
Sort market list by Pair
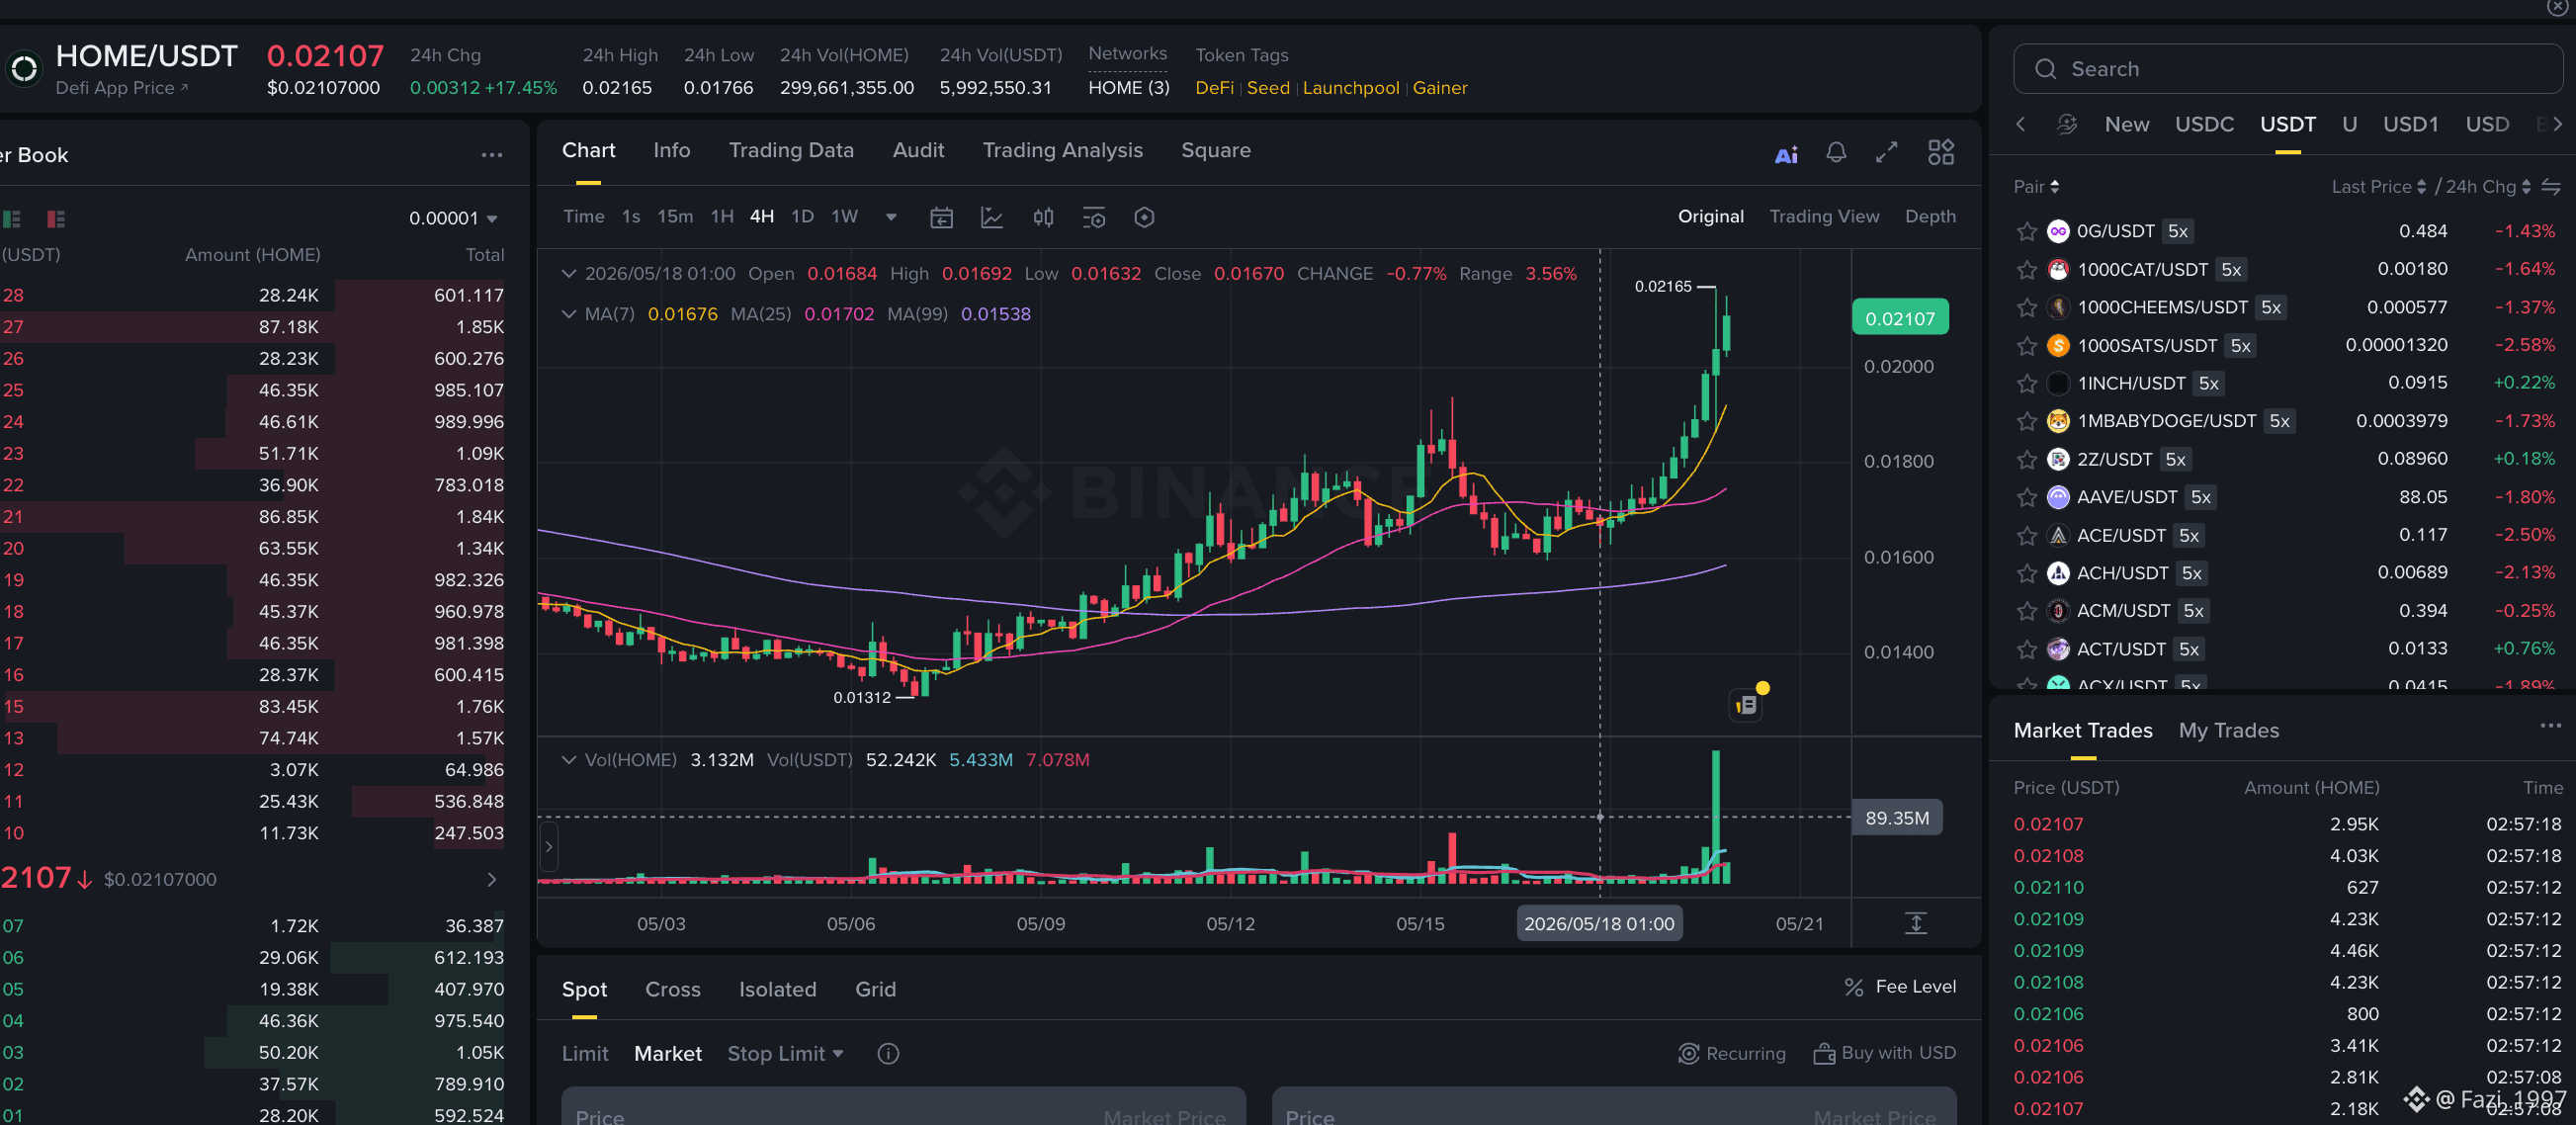(2035, 187)
